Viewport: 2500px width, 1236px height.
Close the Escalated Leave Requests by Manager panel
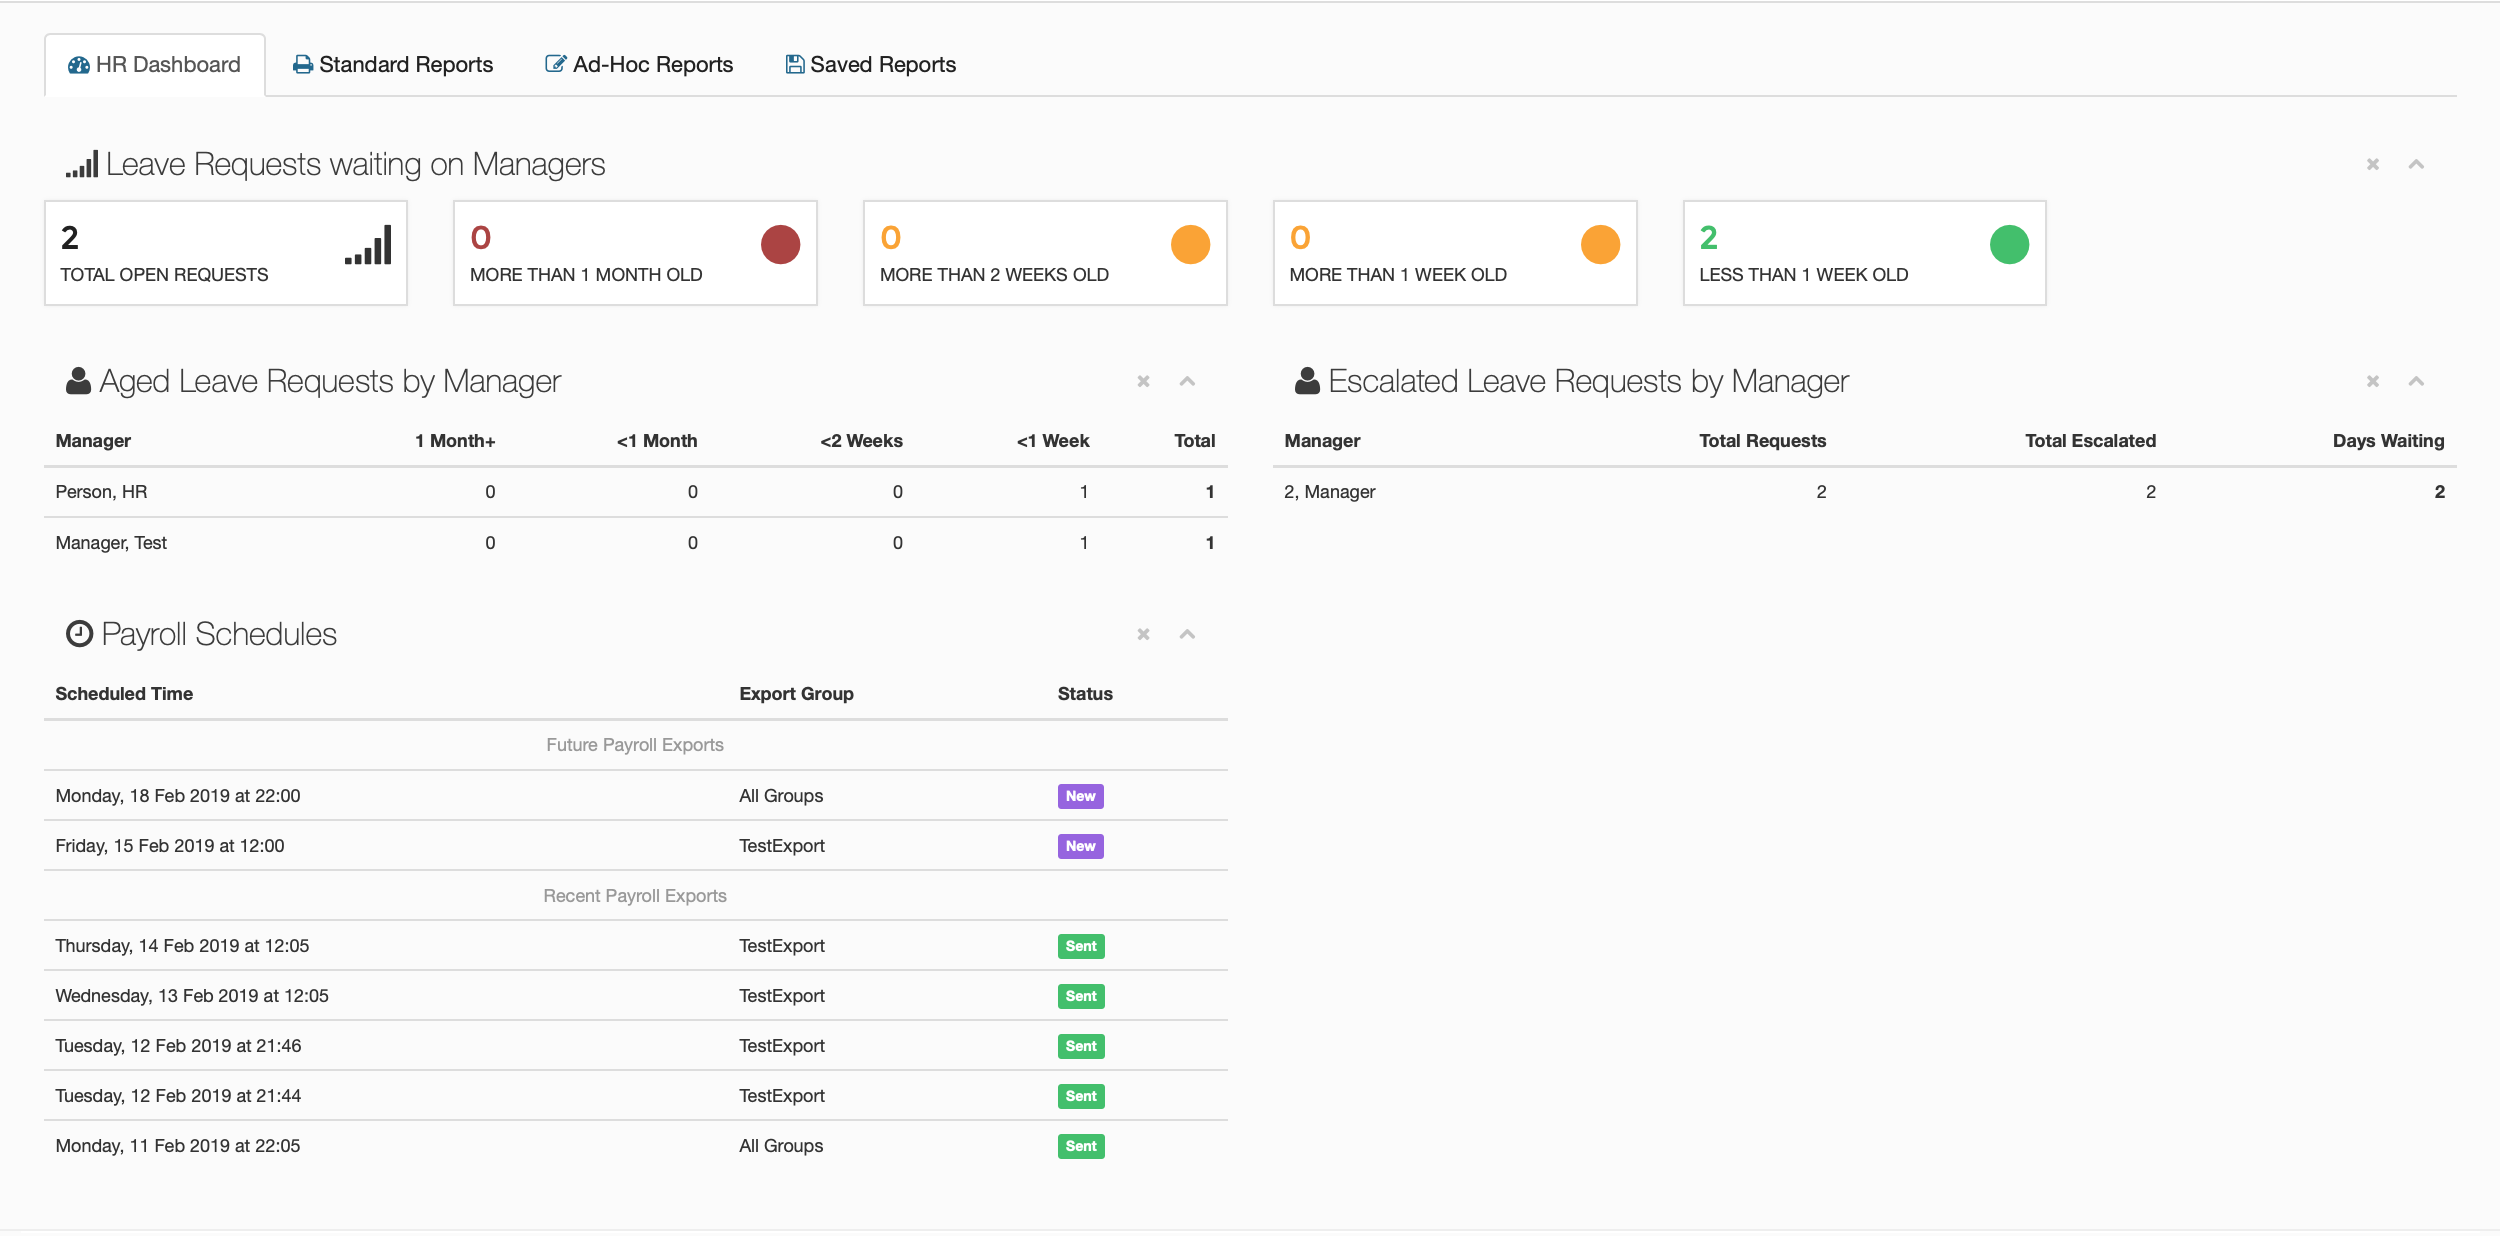2372,381
